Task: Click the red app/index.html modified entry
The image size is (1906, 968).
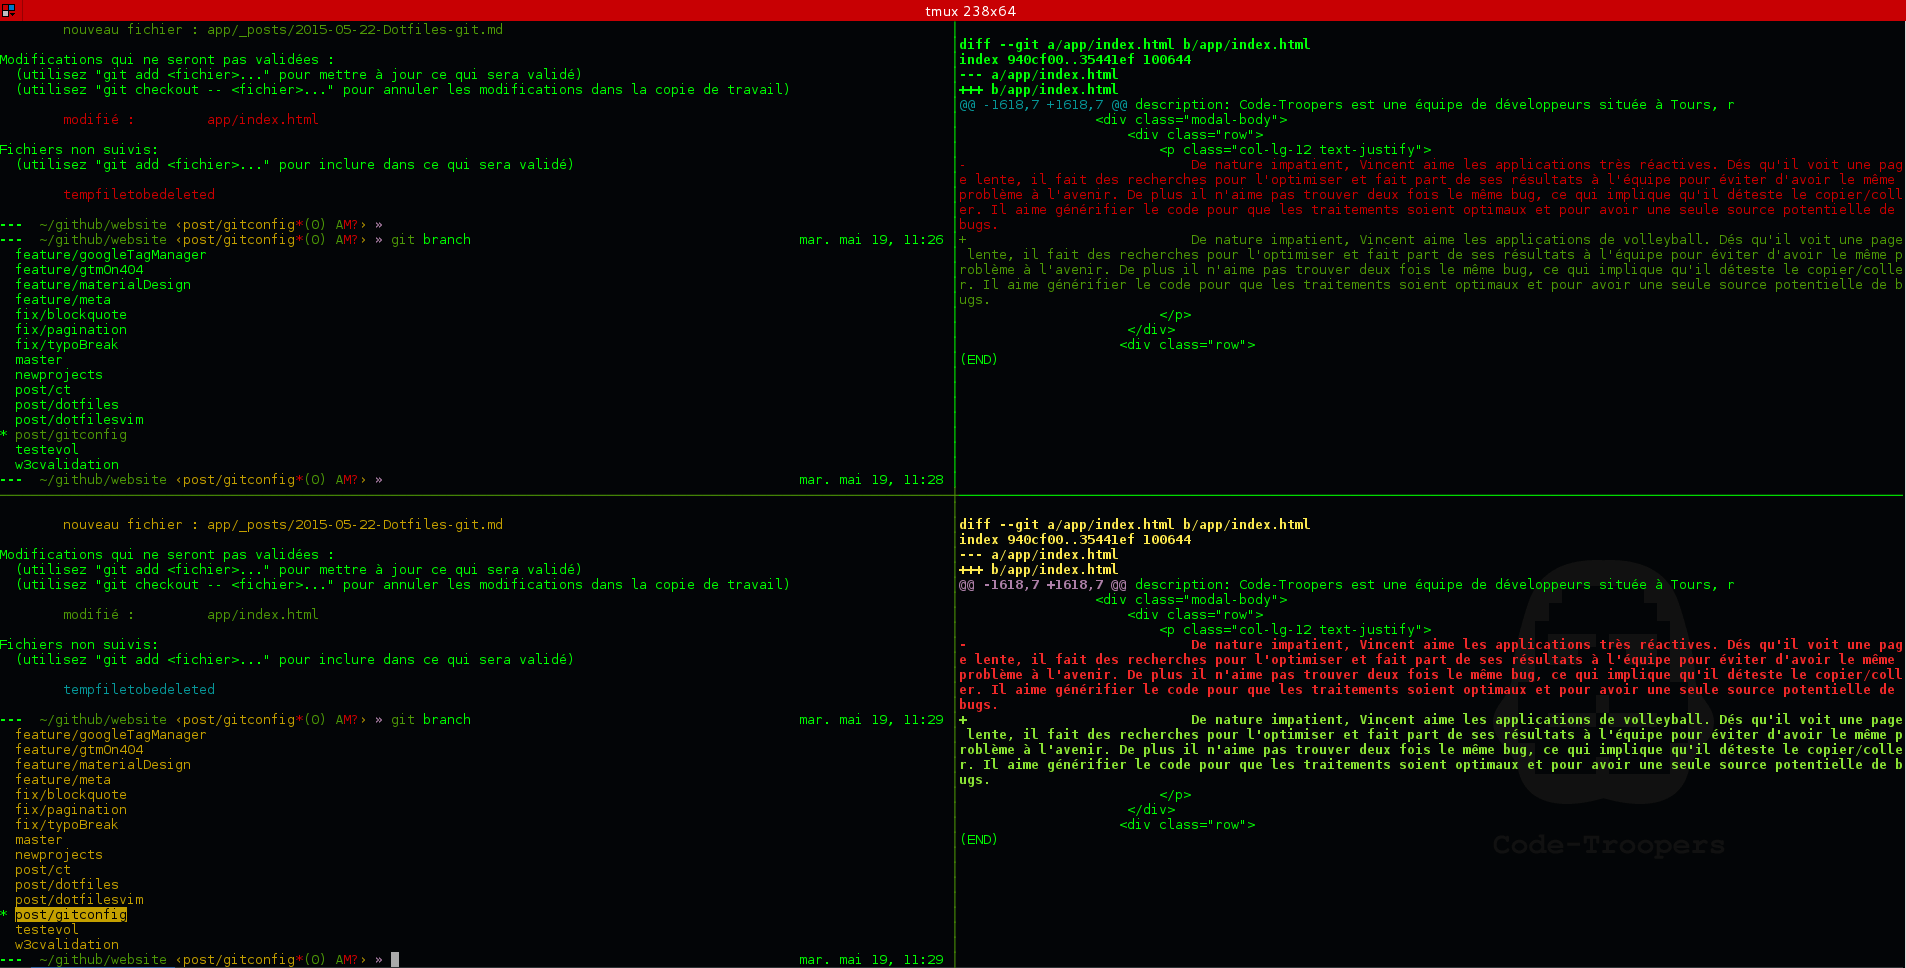Action: (262, 120)
